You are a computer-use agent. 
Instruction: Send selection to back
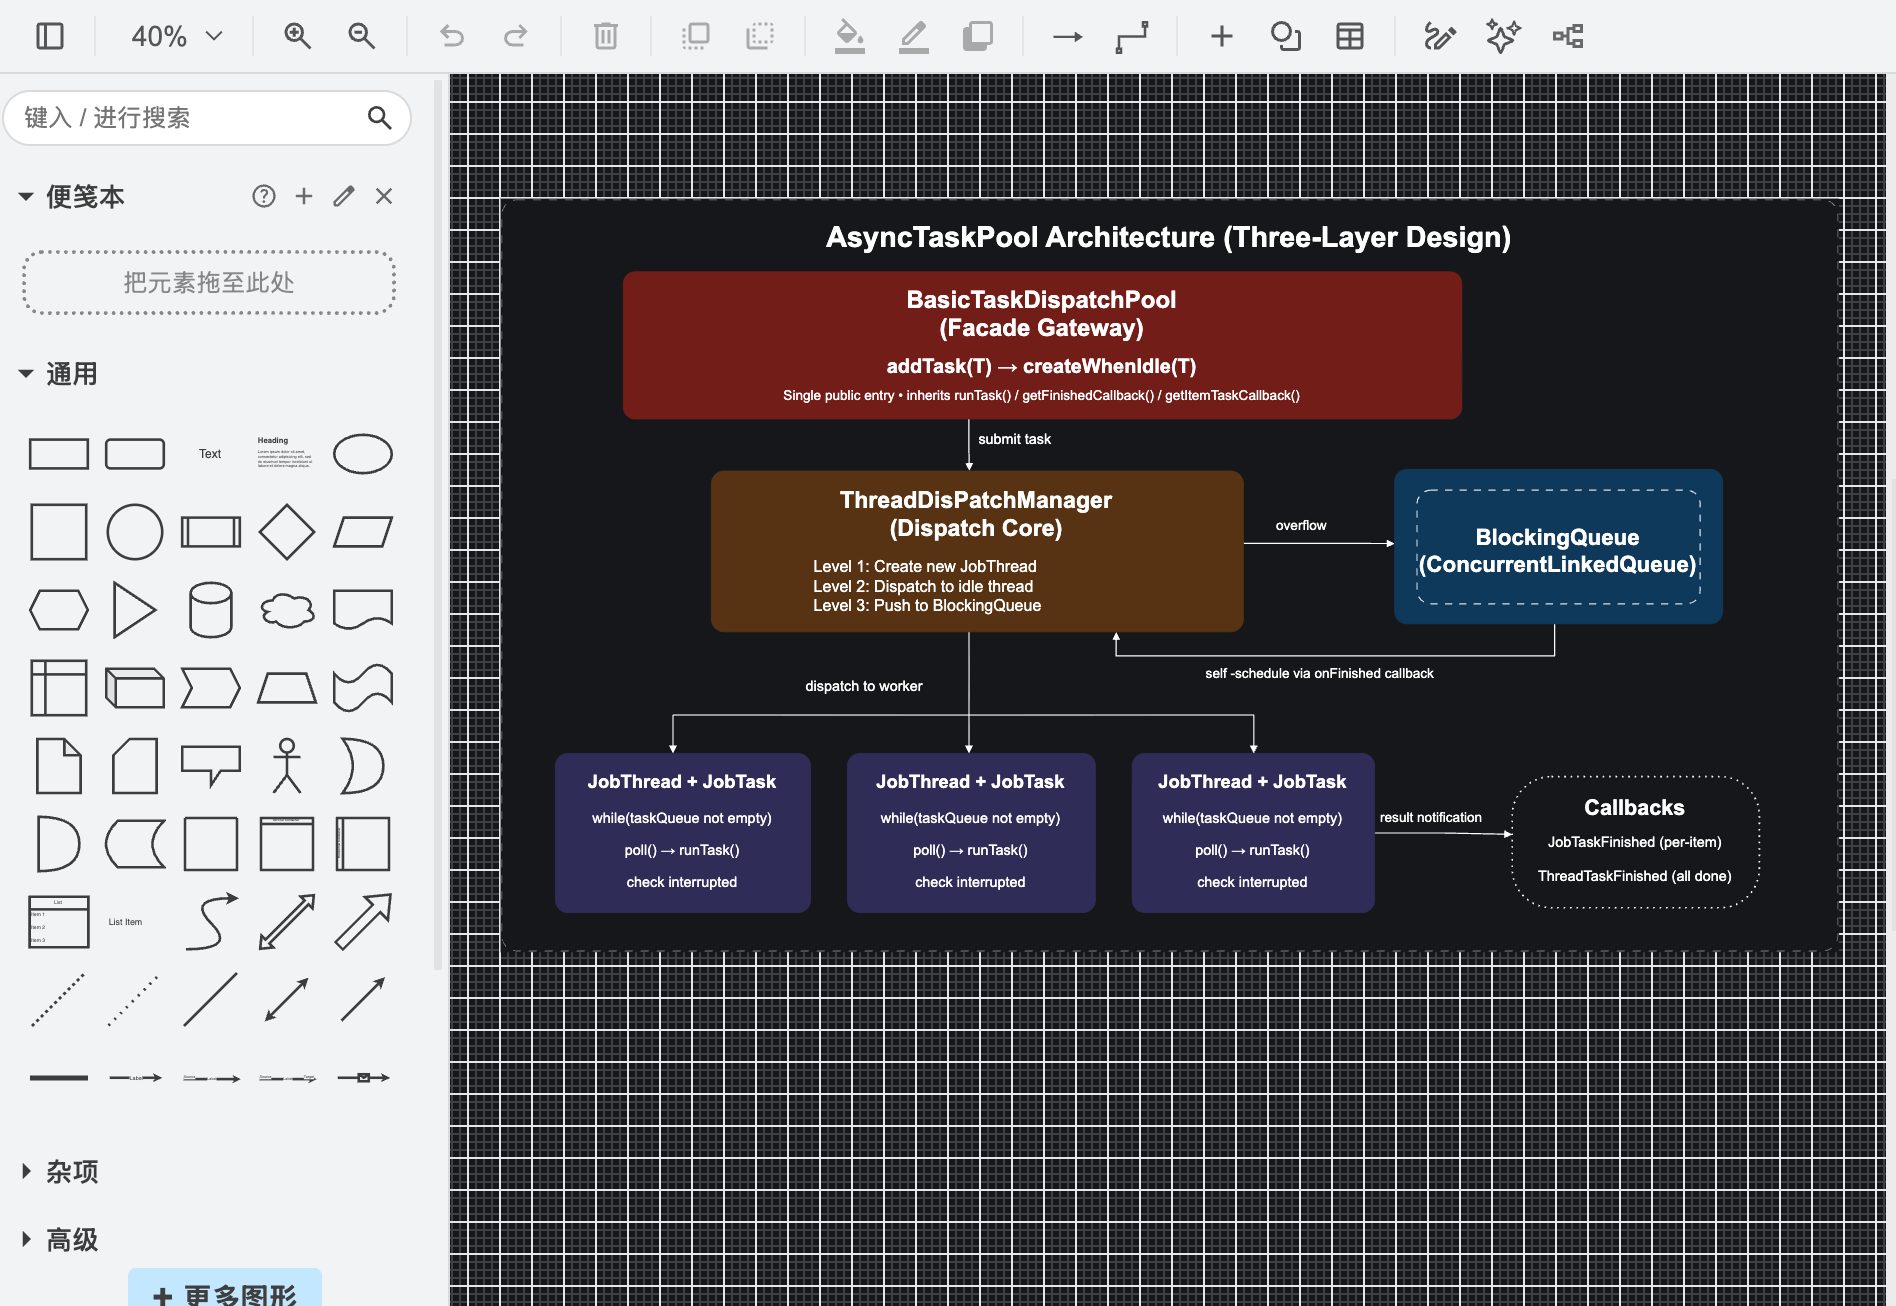pos(760,37)
